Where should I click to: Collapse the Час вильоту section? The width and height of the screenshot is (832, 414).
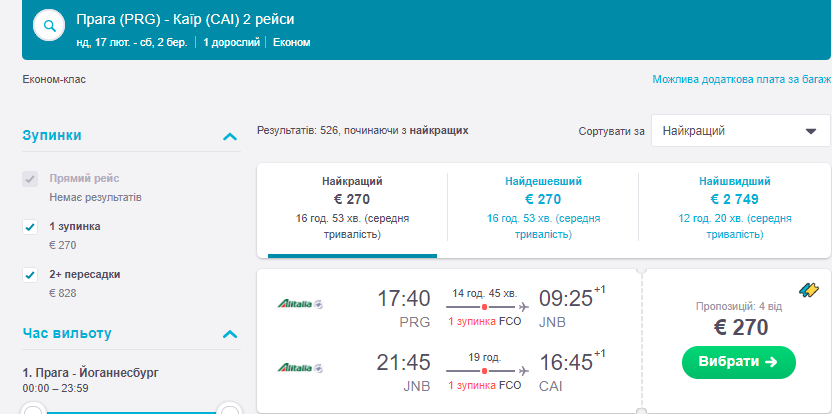coord(230,334)
